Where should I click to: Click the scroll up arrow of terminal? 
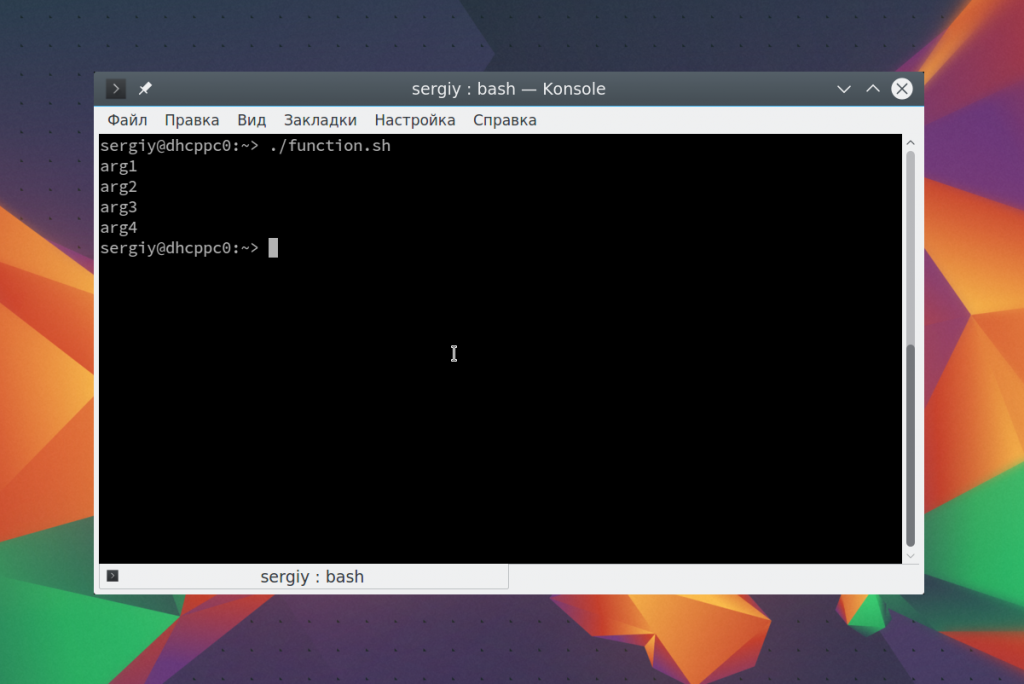[910, 143]
